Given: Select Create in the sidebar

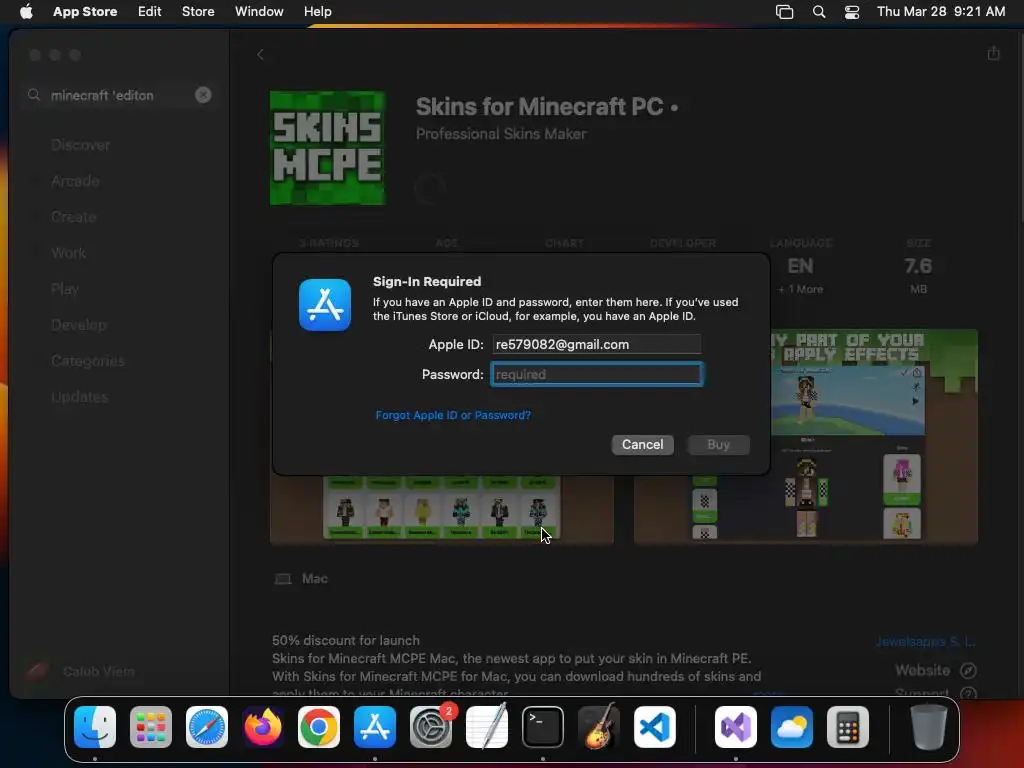Looking at the screenshot, I should 74,217.
